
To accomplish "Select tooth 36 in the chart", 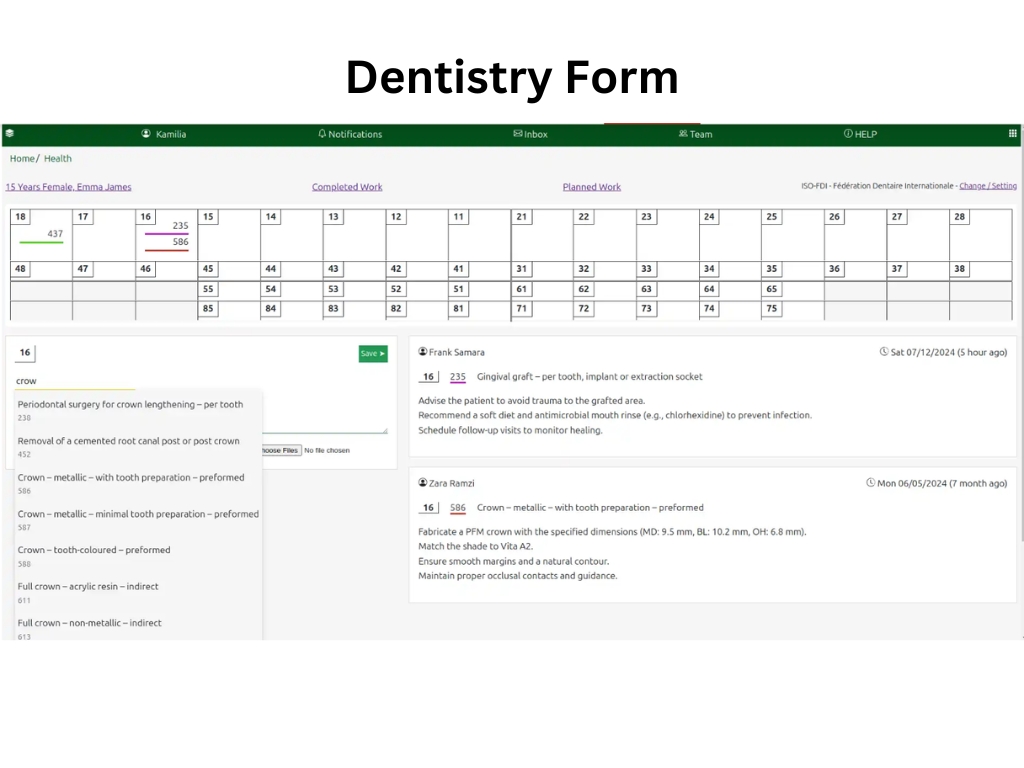I will (x=834, y=268).
